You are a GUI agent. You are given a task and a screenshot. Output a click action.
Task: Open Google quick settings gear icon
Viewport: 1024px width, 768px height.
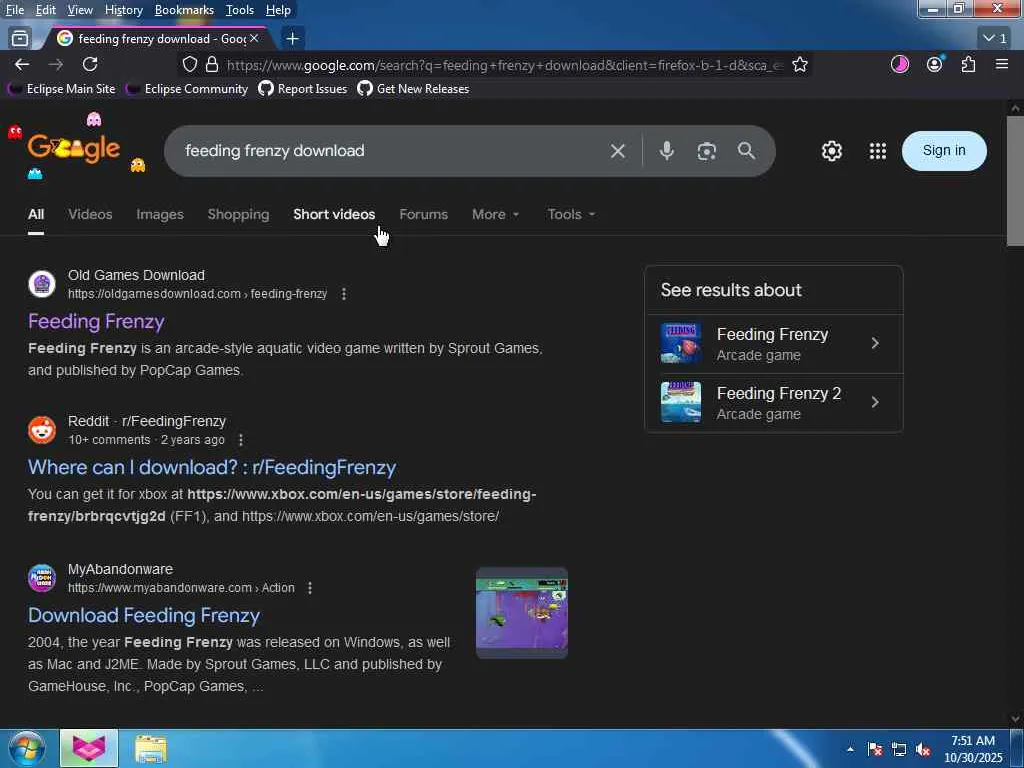click(x=831, y=151)
